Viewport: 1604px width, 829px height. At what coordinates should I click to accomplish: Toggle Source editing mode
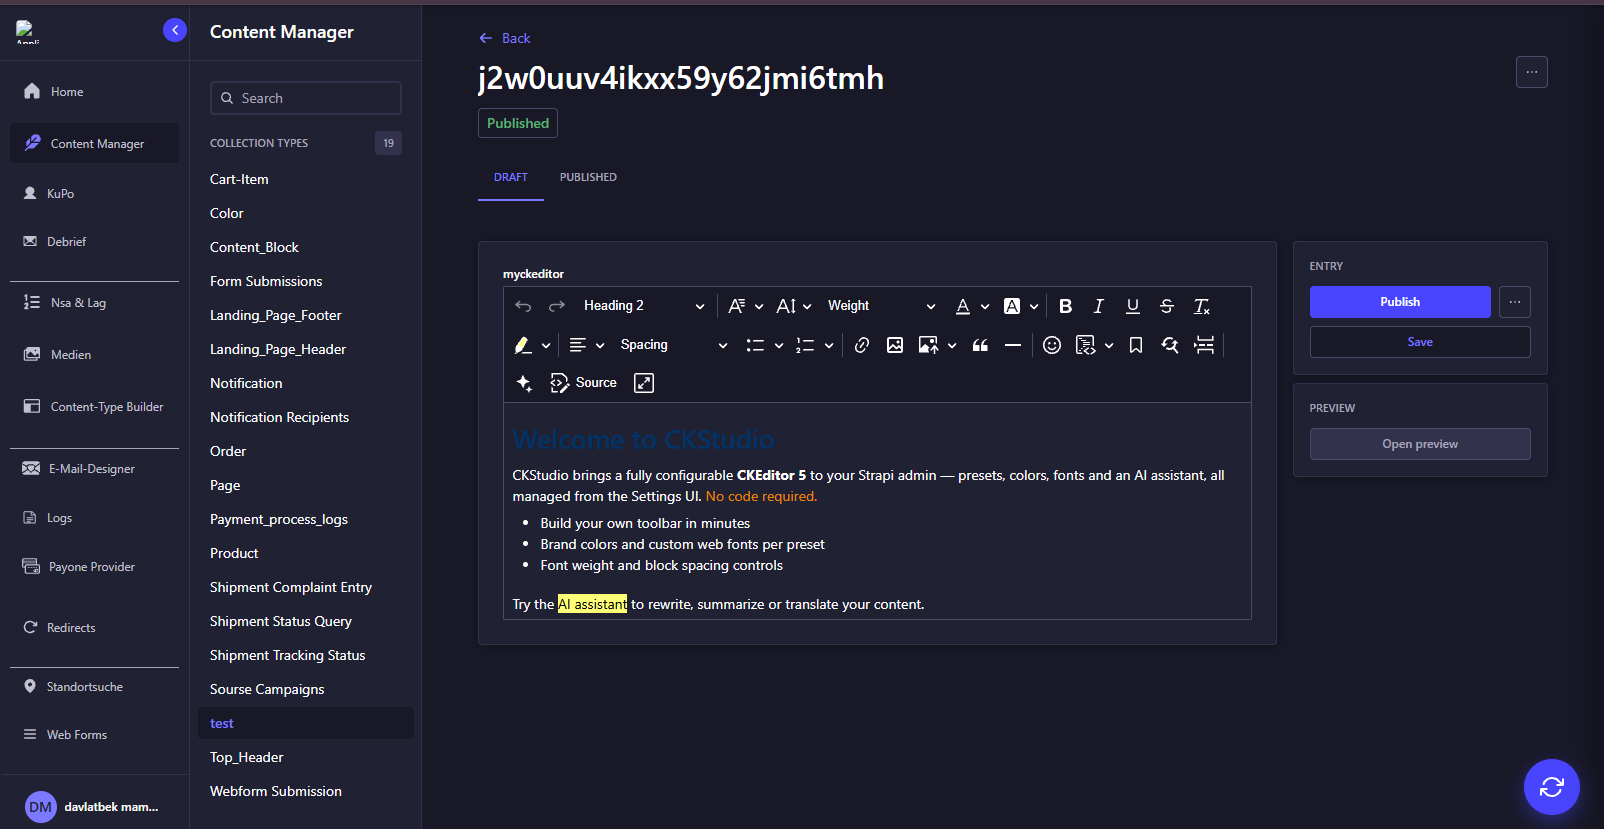pos(584,383)
